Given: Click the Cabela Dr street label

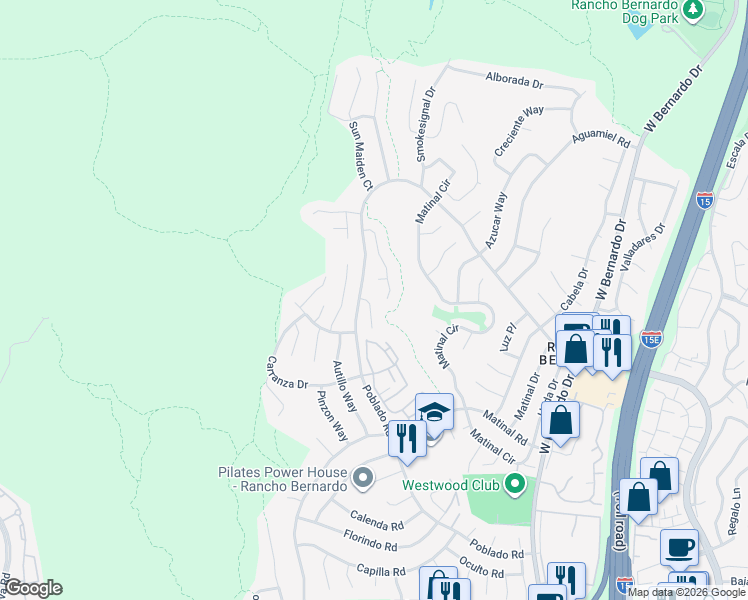Looking at the screenshot, I should (x=574, y=289).
